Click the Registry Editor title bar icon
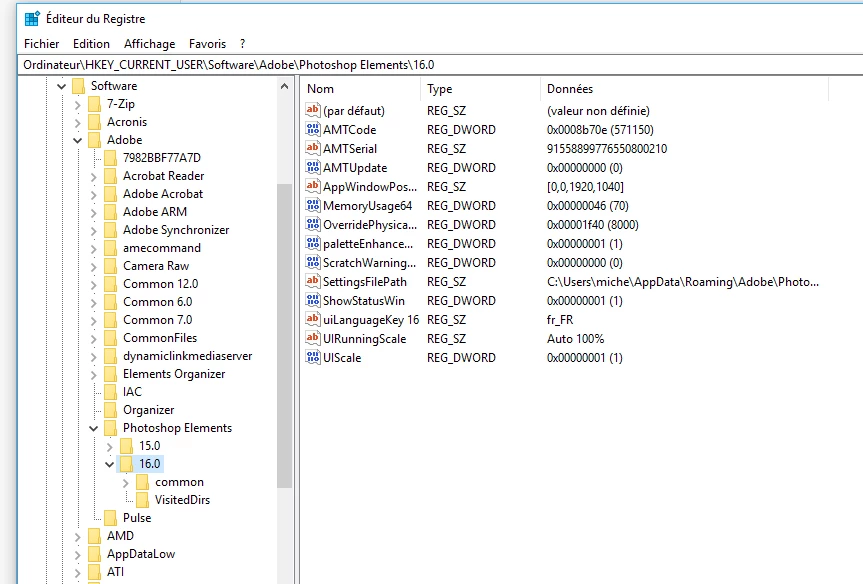The image size is (863, 584). [32, 19]
